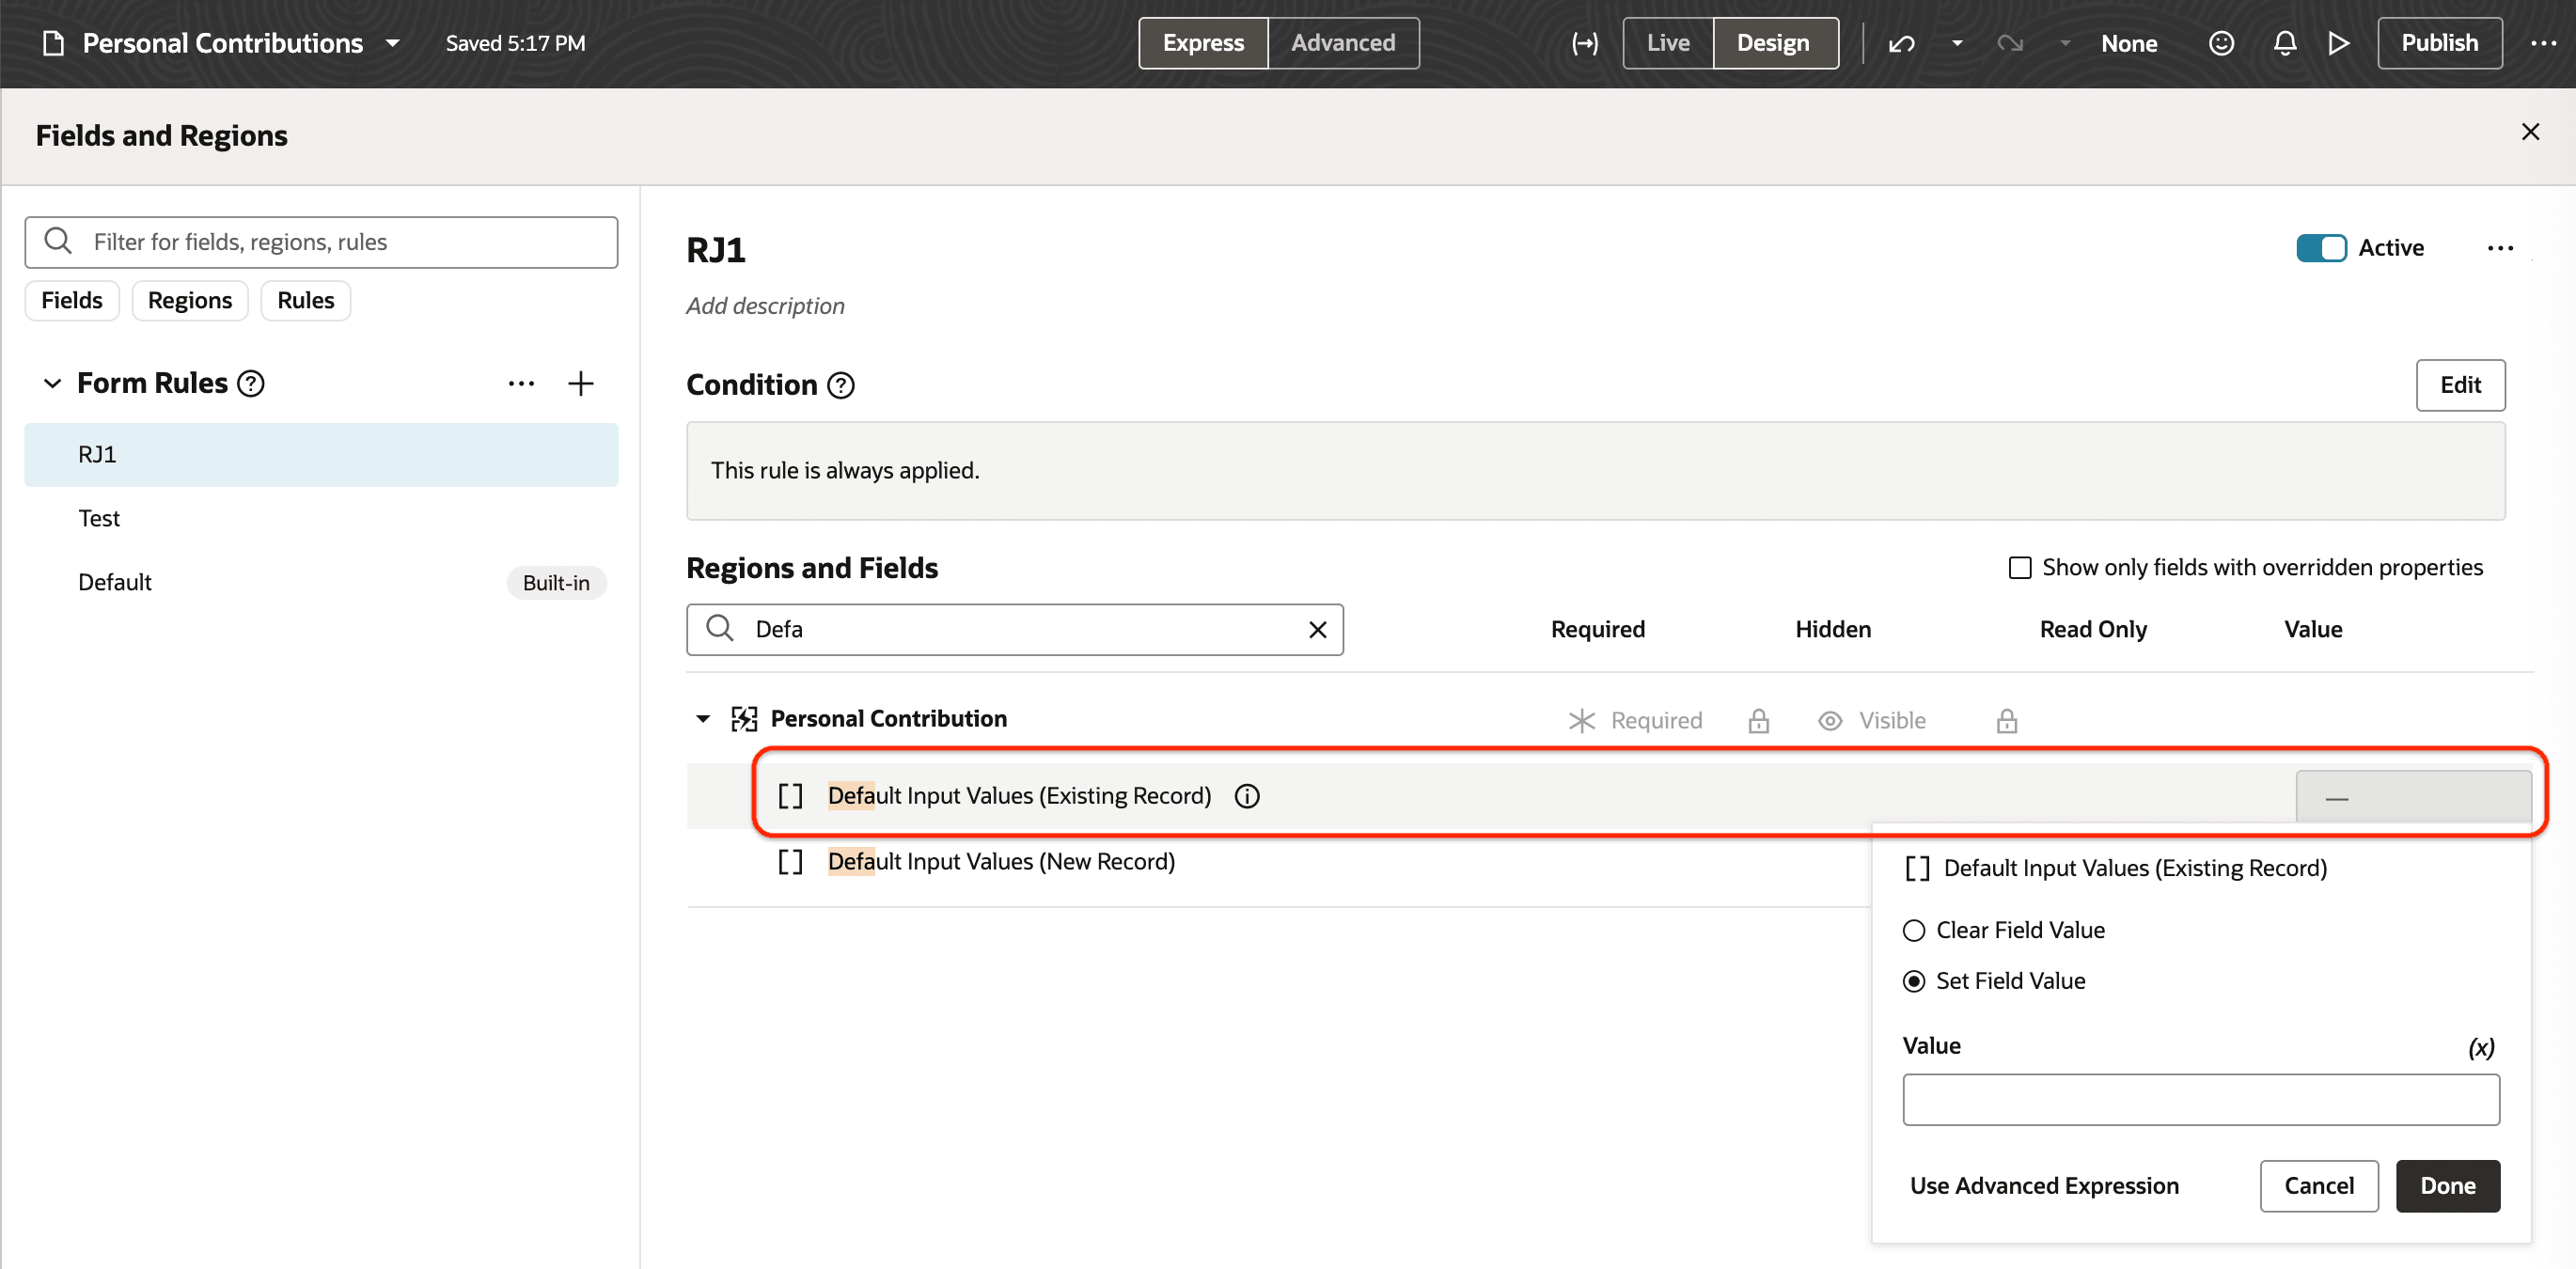Open the Redo history dropdown arrow
This screenshot has height=1269, width=2576.
coord(2065,43)
